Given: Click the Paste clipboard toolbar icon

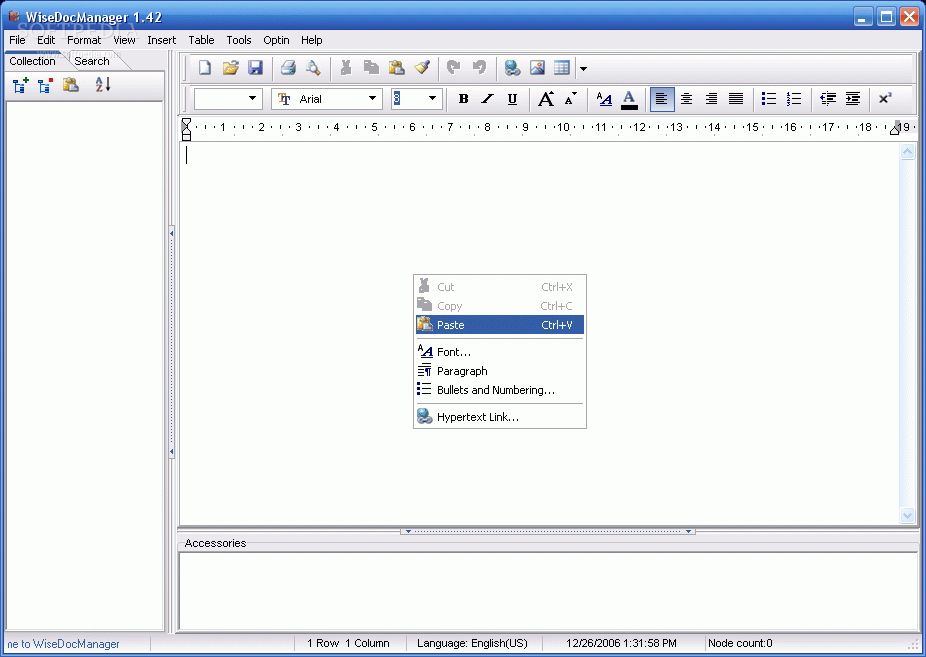Looking at the screenshot, I should point(396,68).
